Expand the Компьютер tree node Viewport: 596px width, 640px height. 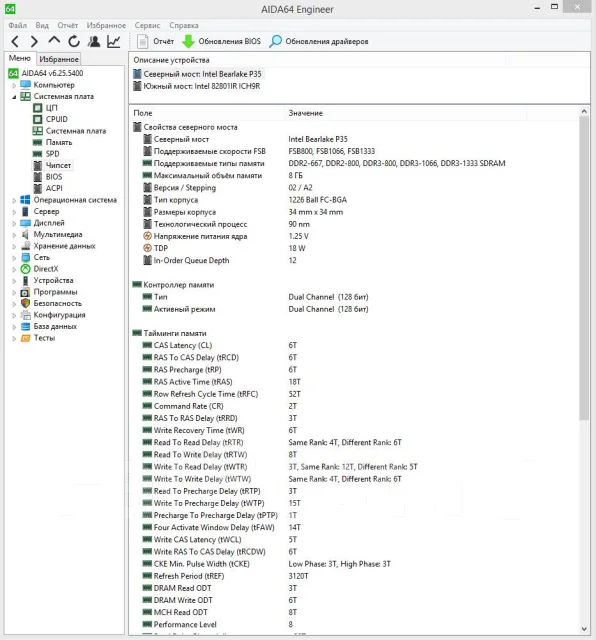tap(14, 85)
